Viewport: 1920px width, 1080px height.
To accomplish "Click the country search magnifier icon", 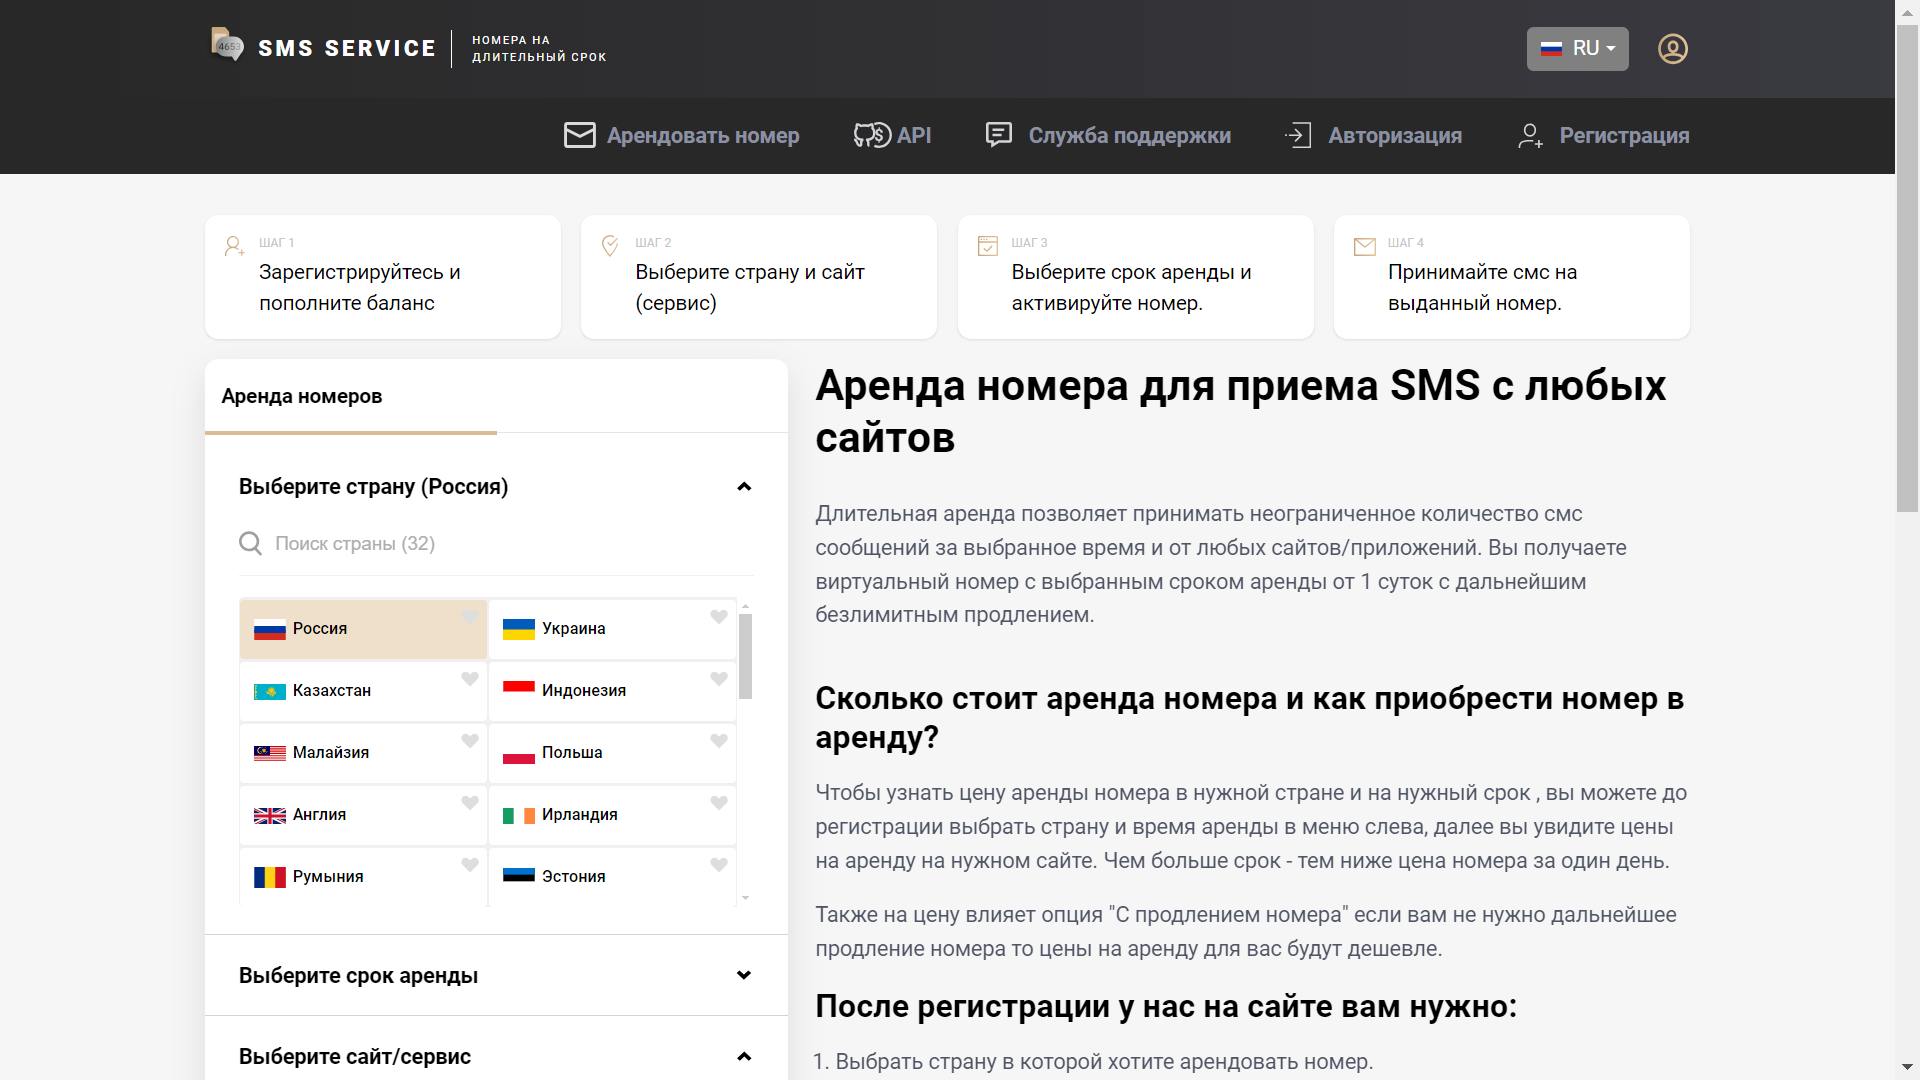I will pyautogui.click(x=250, y=543).
